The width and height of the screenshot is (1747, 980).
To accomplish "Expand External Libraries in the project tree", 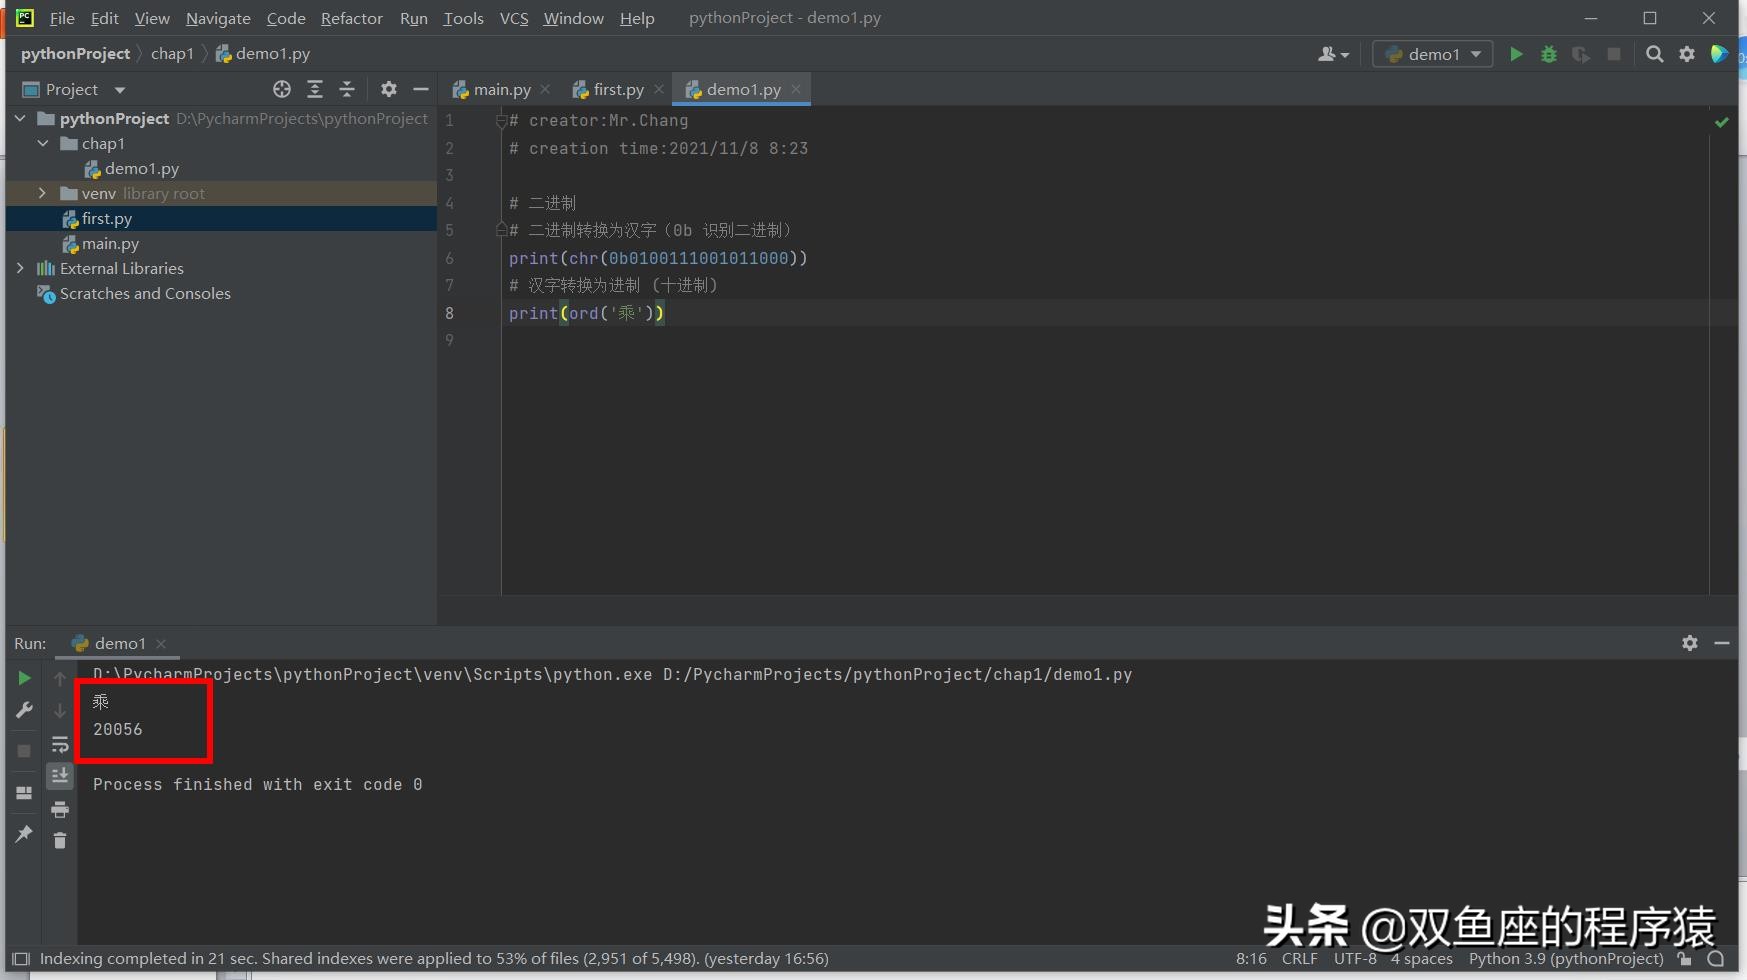I will pyautogui.click(x=21, y=268).
